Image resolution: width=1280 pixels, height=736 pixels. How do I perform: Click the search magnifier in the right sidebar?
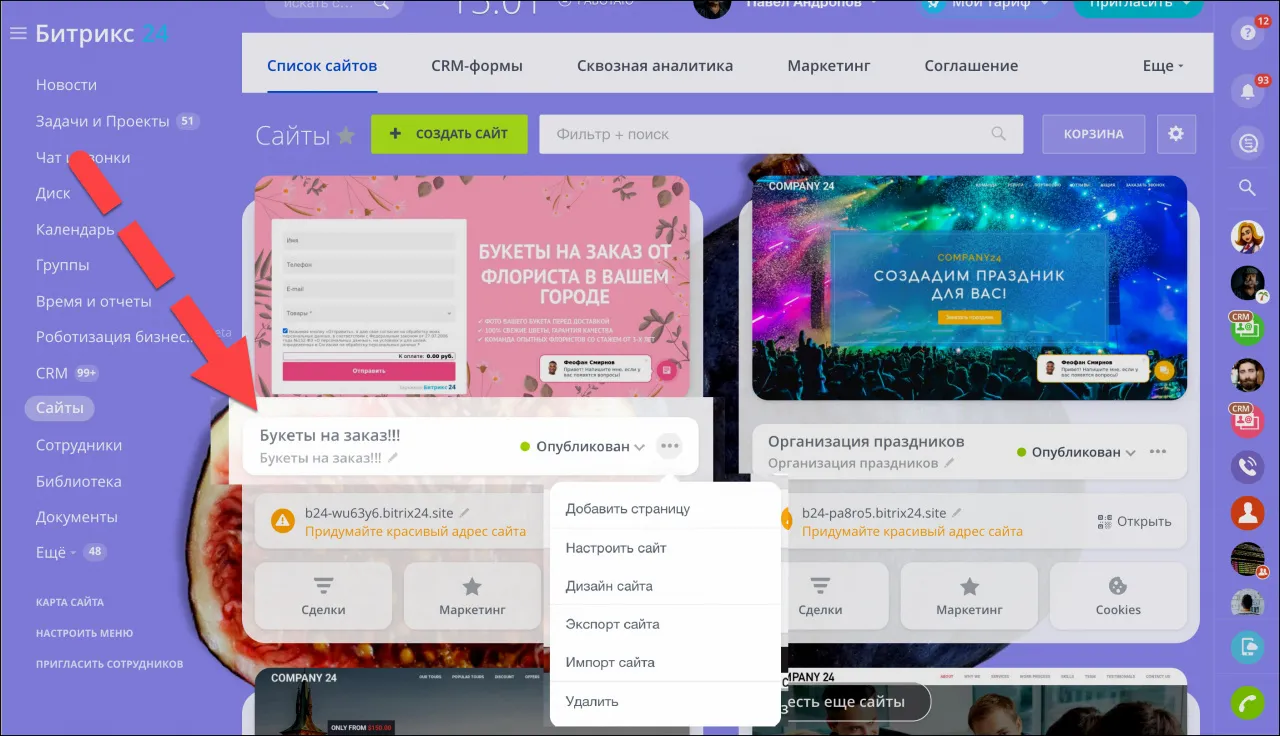(1247, 187)
